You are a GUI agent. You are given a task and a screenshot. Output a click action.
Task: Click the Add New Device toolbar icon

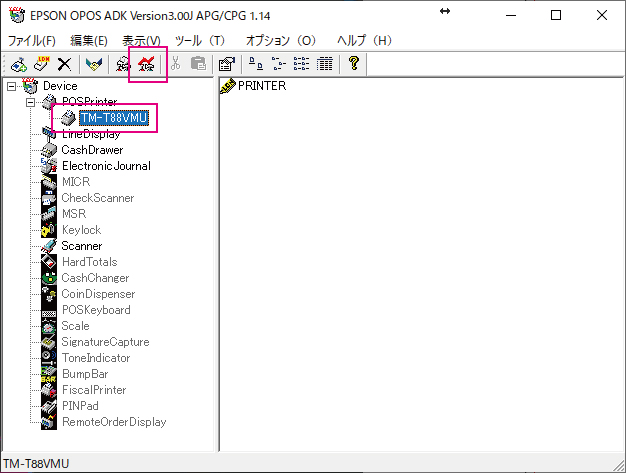coord(18,64)
